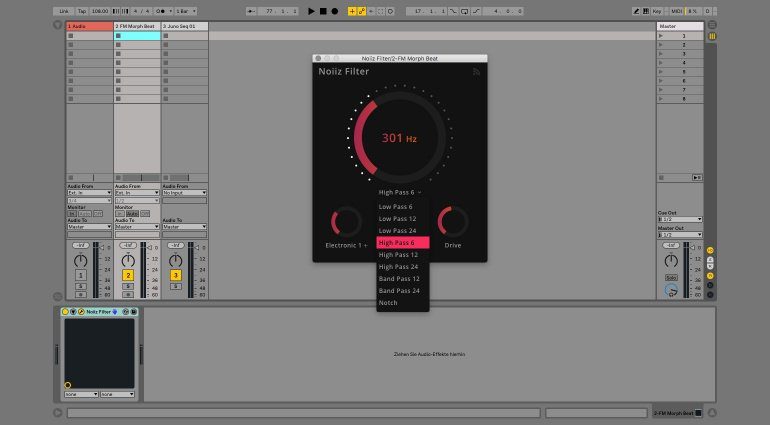Launch Master scene 8
The image size is (770, 425).
661,99
